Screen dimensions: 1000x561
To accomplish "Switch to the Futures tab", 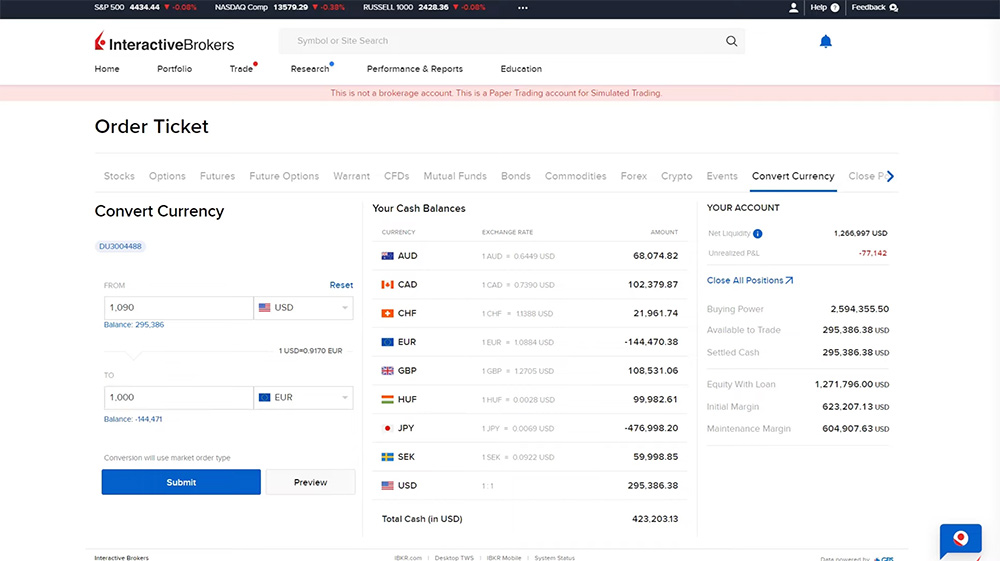I will (217, 176).
